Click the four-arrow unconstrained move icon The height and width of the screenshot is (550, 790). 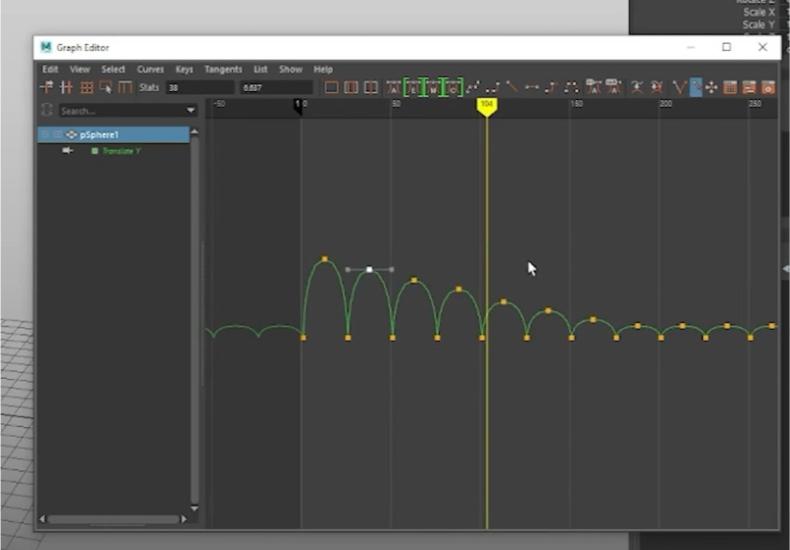pyautogui.click(x=711, y=88)
